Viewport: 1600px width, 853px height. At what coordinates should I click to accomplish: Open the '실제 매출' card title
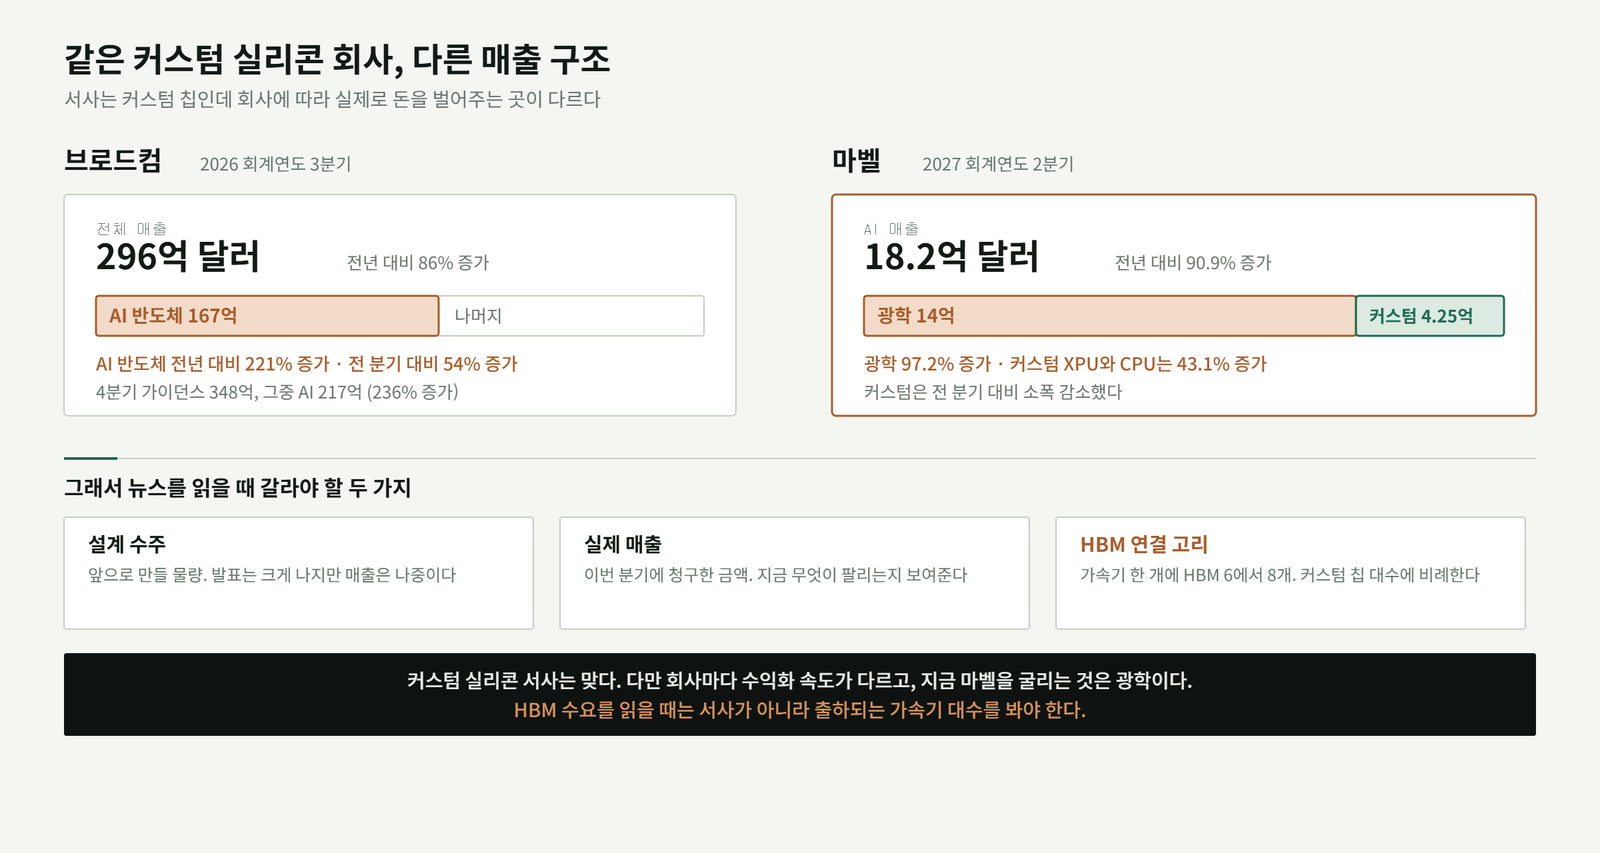tap(623, 544)
